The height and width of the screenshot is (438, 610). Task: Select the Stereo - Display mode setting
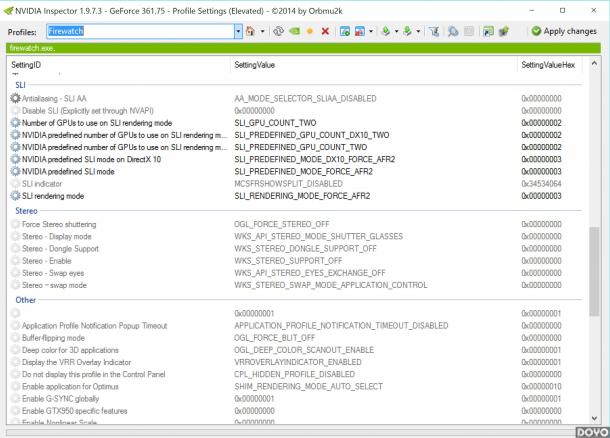click(x=56, y=237)
